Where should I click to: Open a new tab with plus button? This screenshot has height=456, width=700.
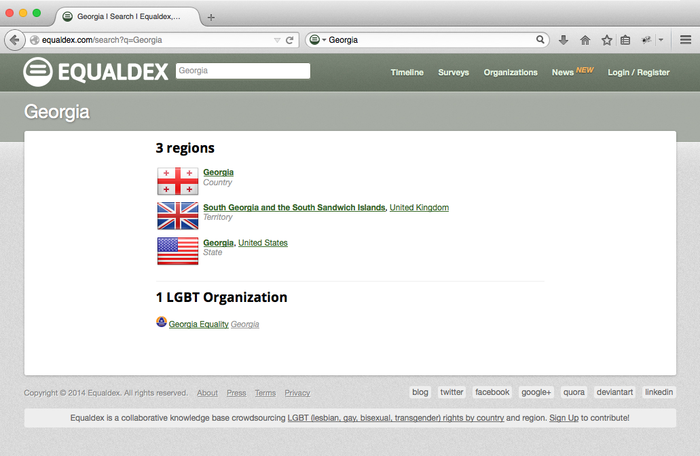[211, 17]
